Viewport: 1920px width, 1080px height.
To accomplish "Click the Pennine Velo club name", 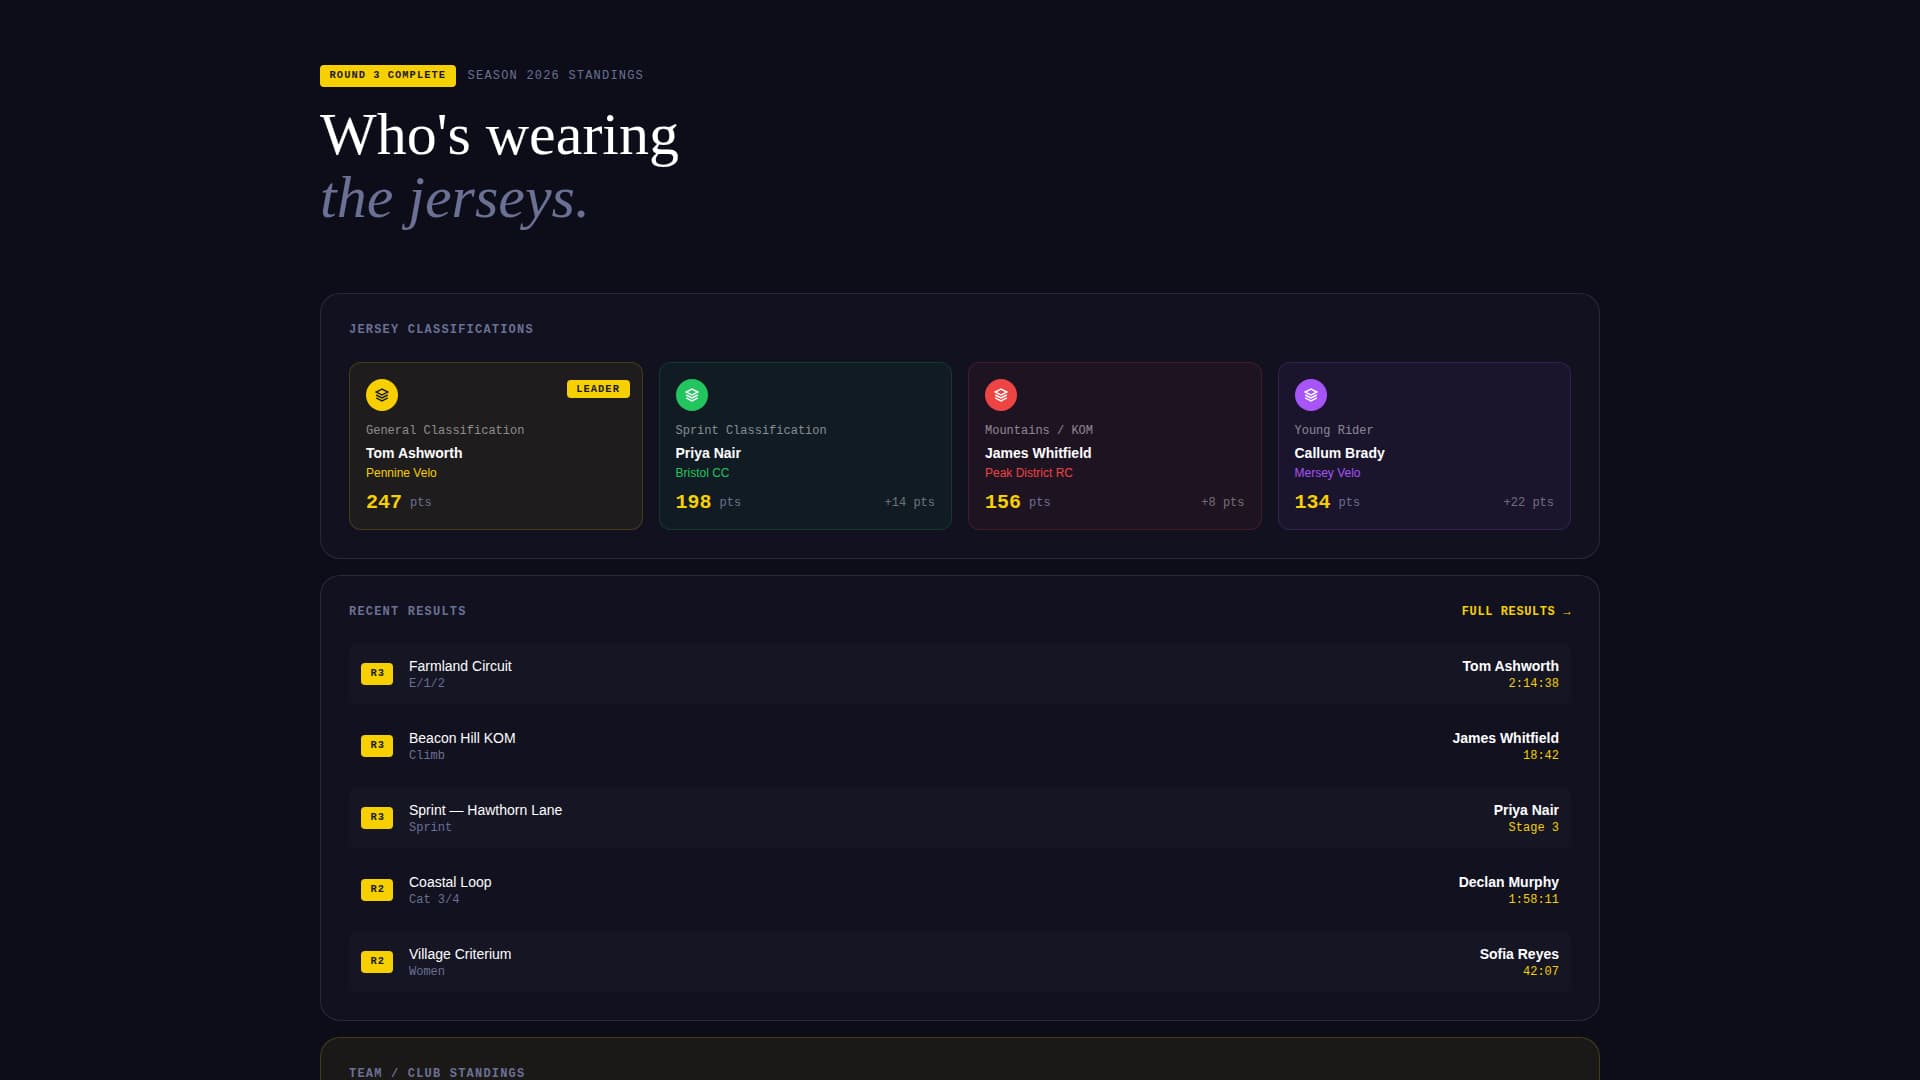I will tap(401, 473).
